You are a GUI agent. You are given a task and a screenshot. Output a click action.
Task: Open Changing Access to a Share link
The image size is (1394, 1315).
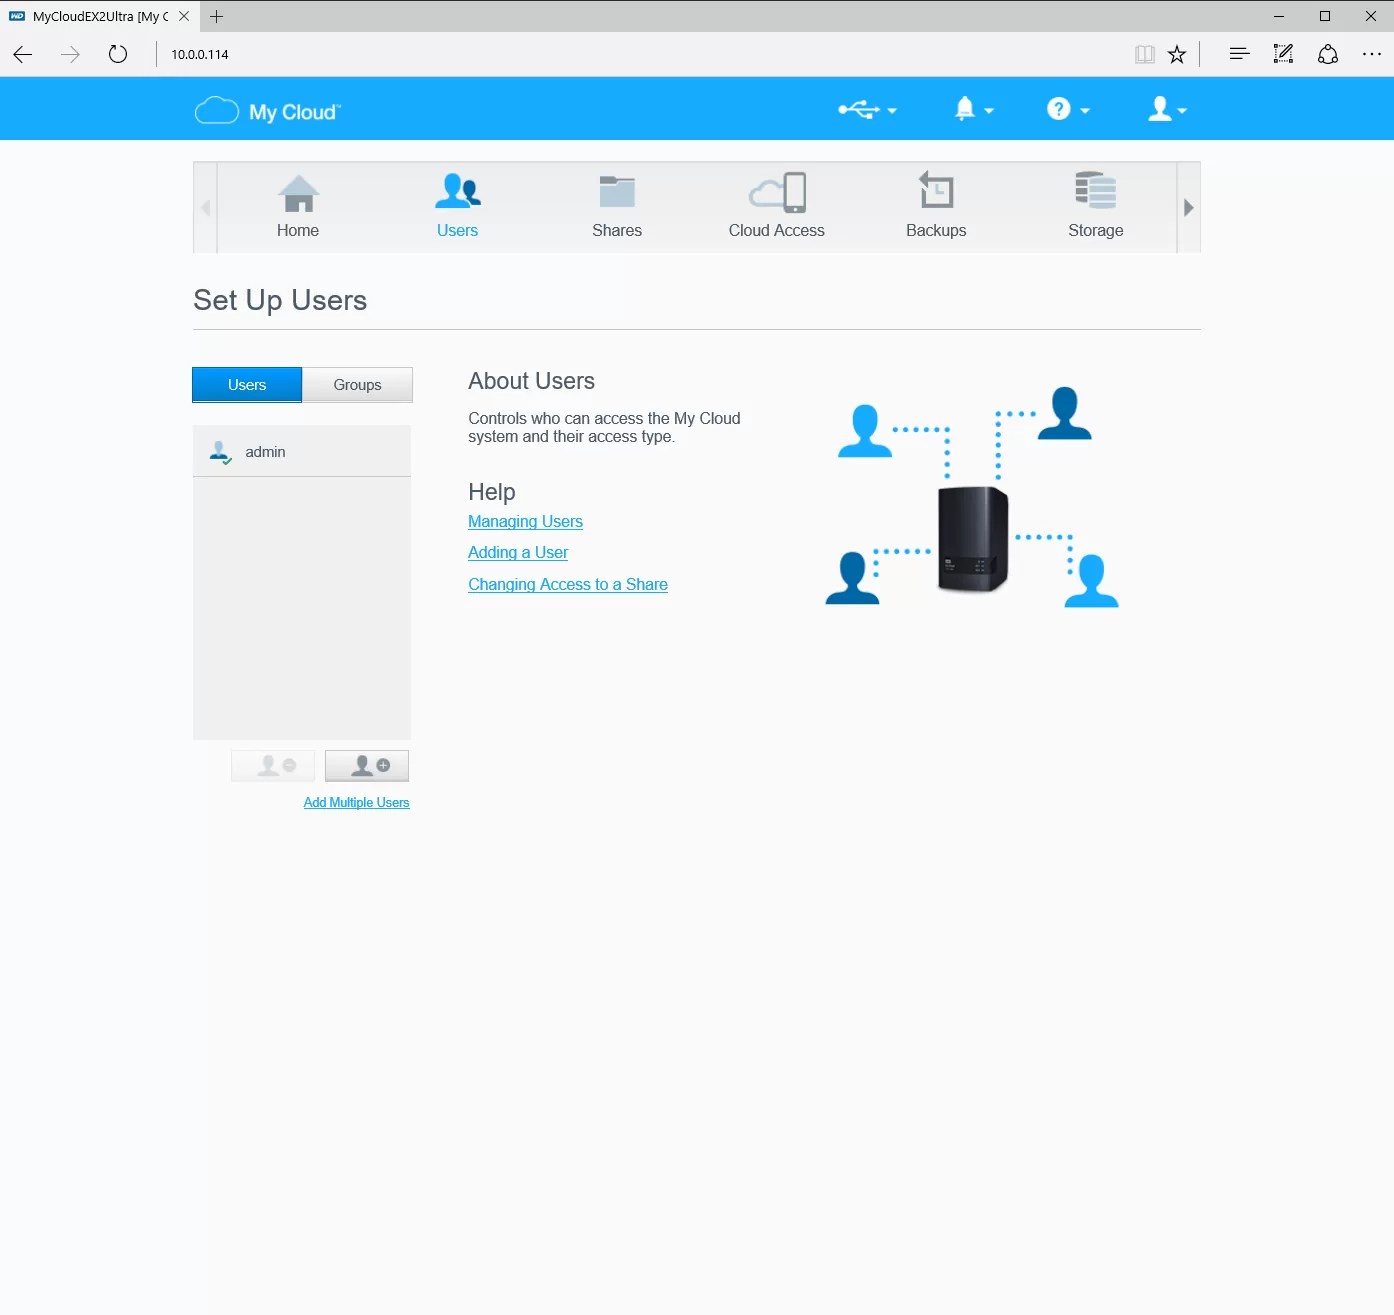tap(568, 584)
